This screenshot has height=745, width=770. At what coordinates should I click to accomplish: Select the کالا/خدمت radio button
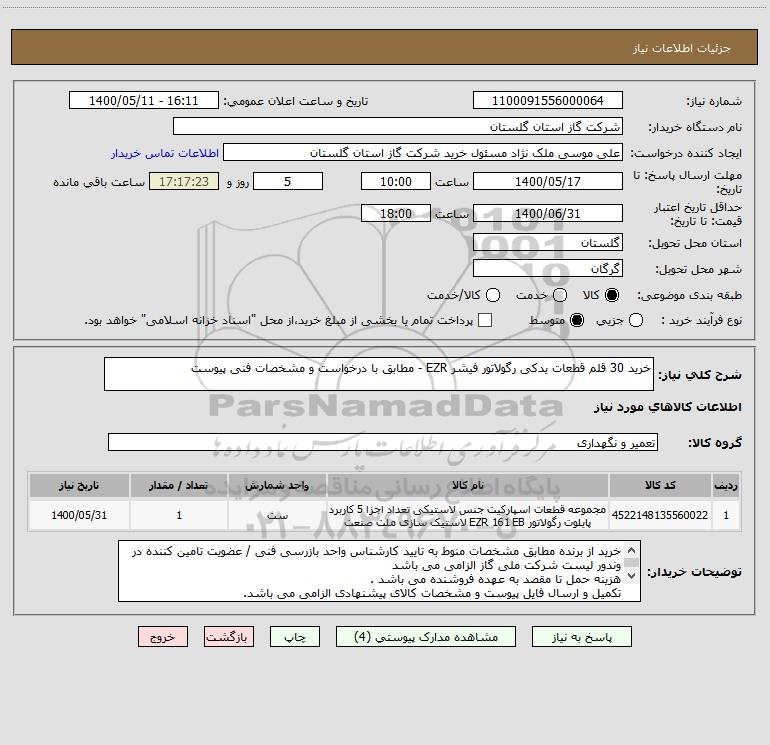click(493, 295)
